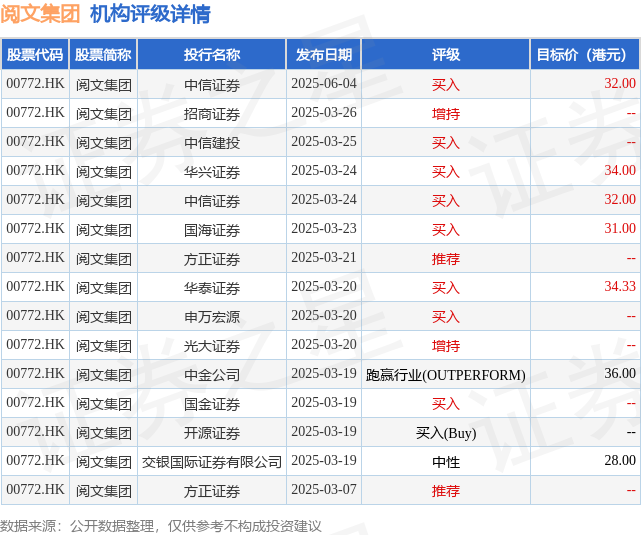
Task: Click 中信建投 broker name
Action: pos(212,143)
